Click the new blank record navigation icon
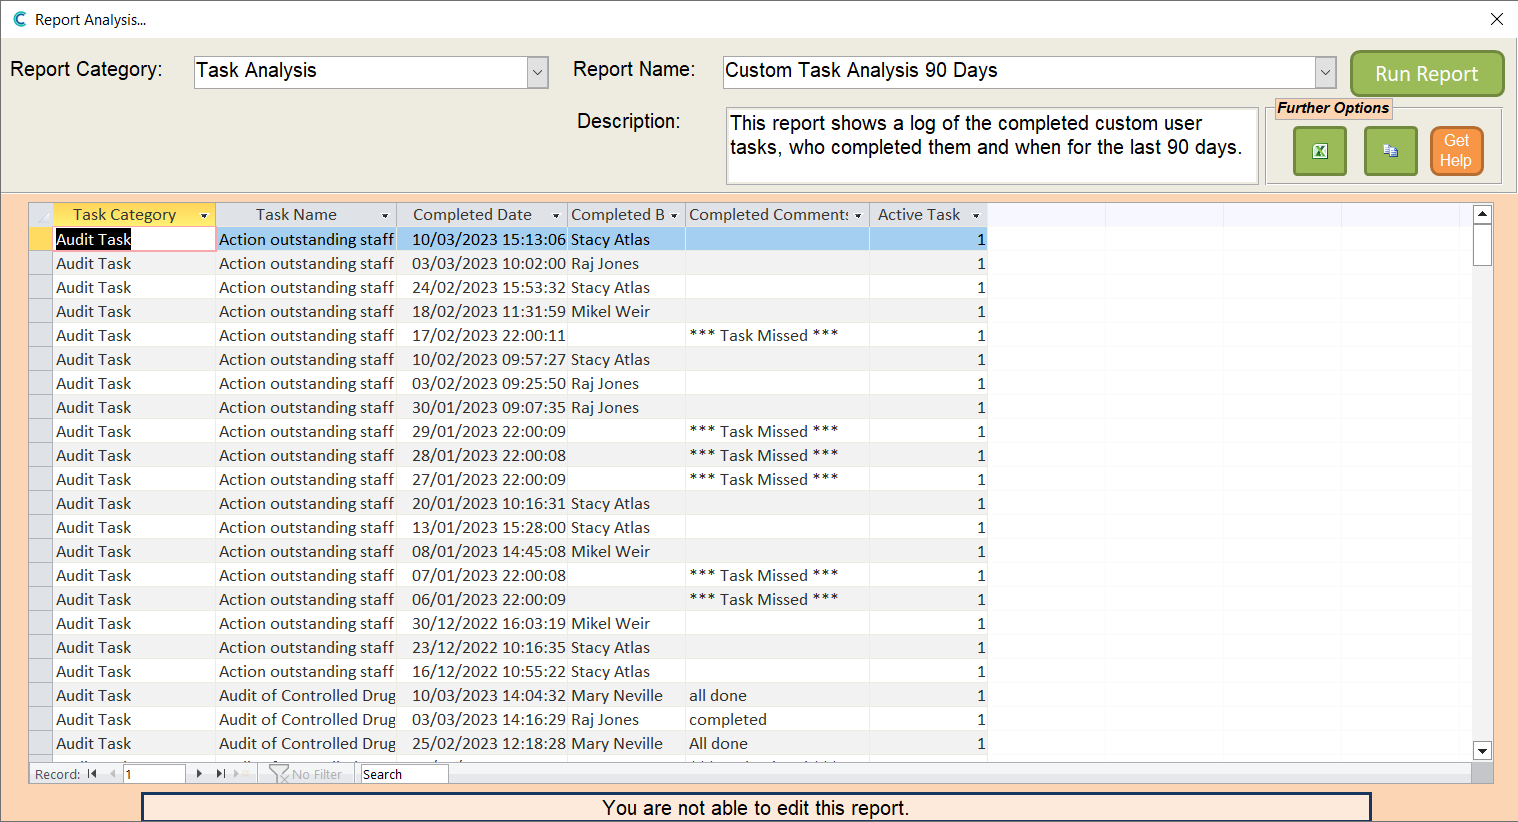1518x822 pixels. (x=240, y=774)
